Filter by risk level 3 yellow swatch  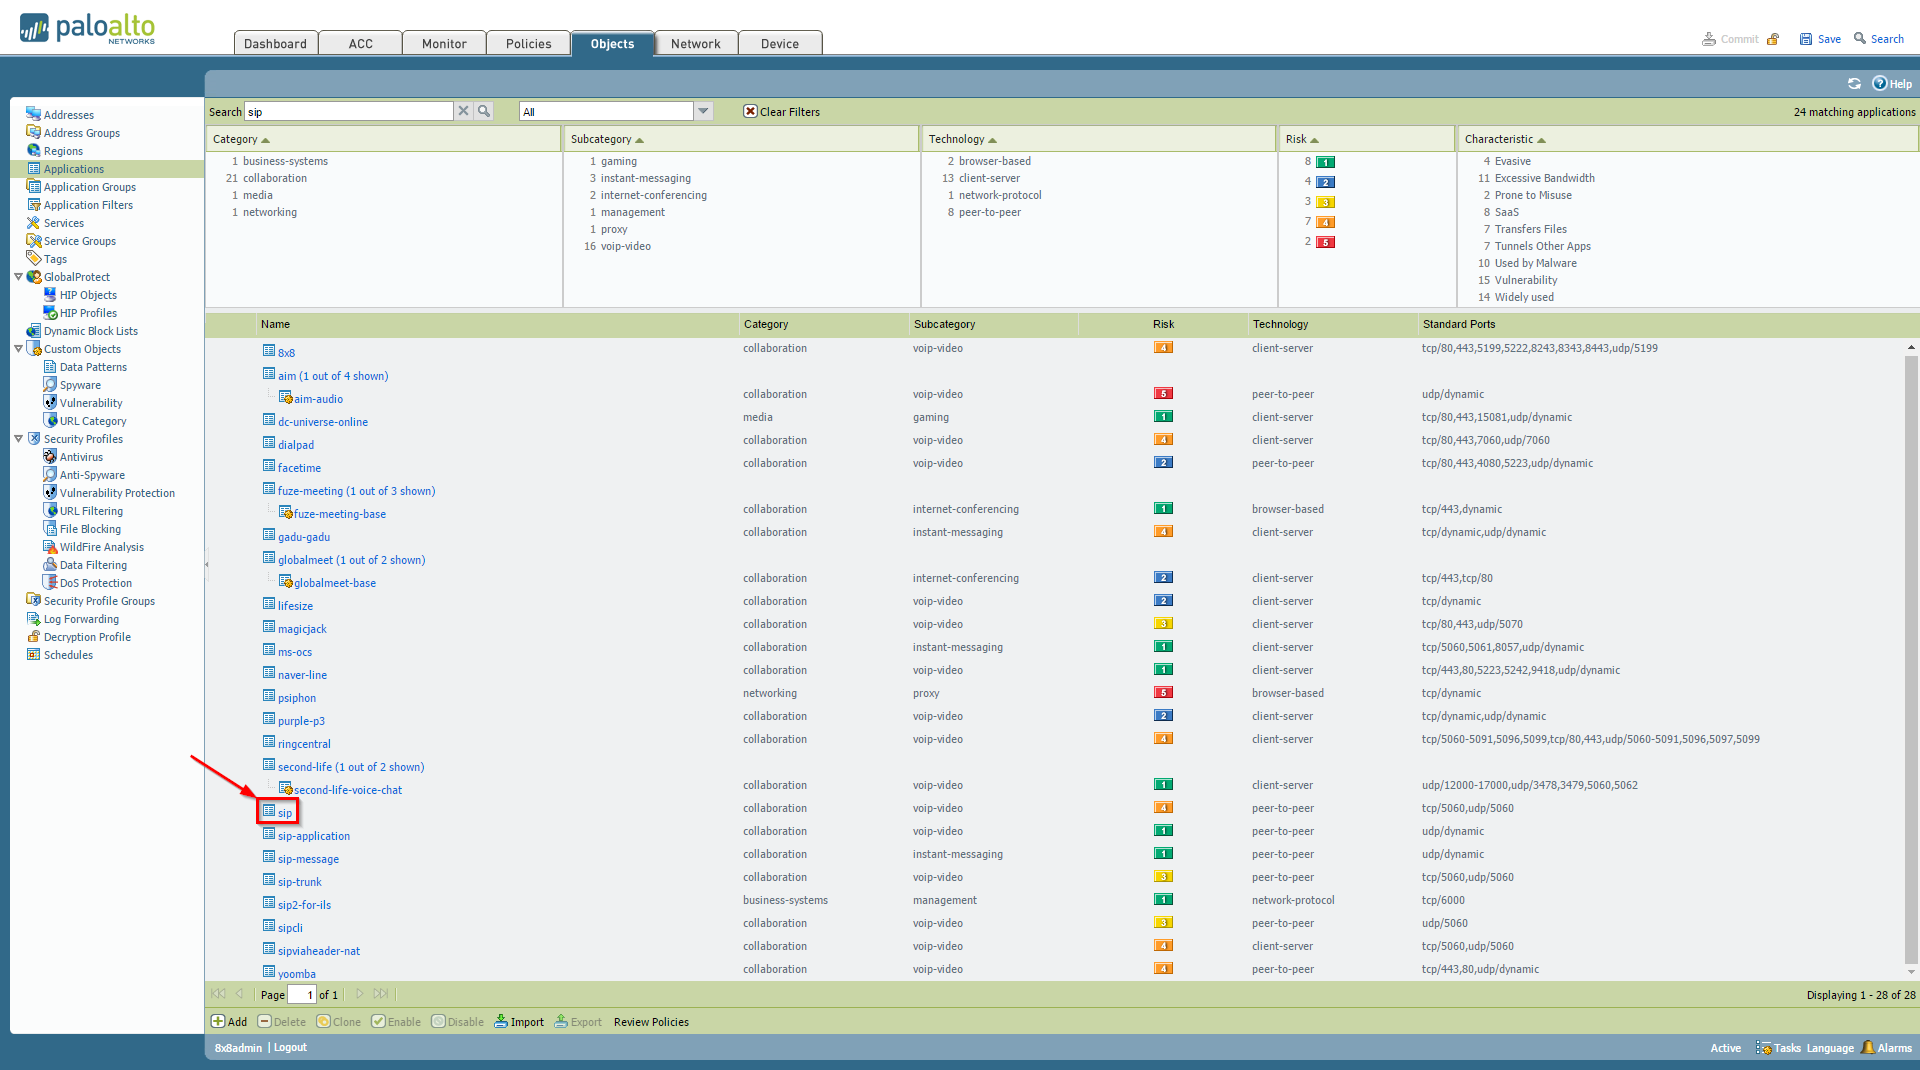[x=1325, y=202]
